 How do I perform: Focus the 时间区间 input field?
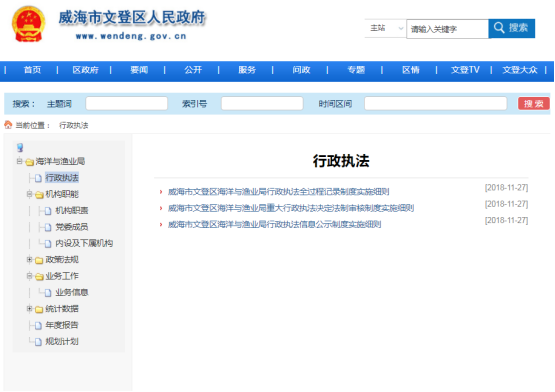[436, 104]
